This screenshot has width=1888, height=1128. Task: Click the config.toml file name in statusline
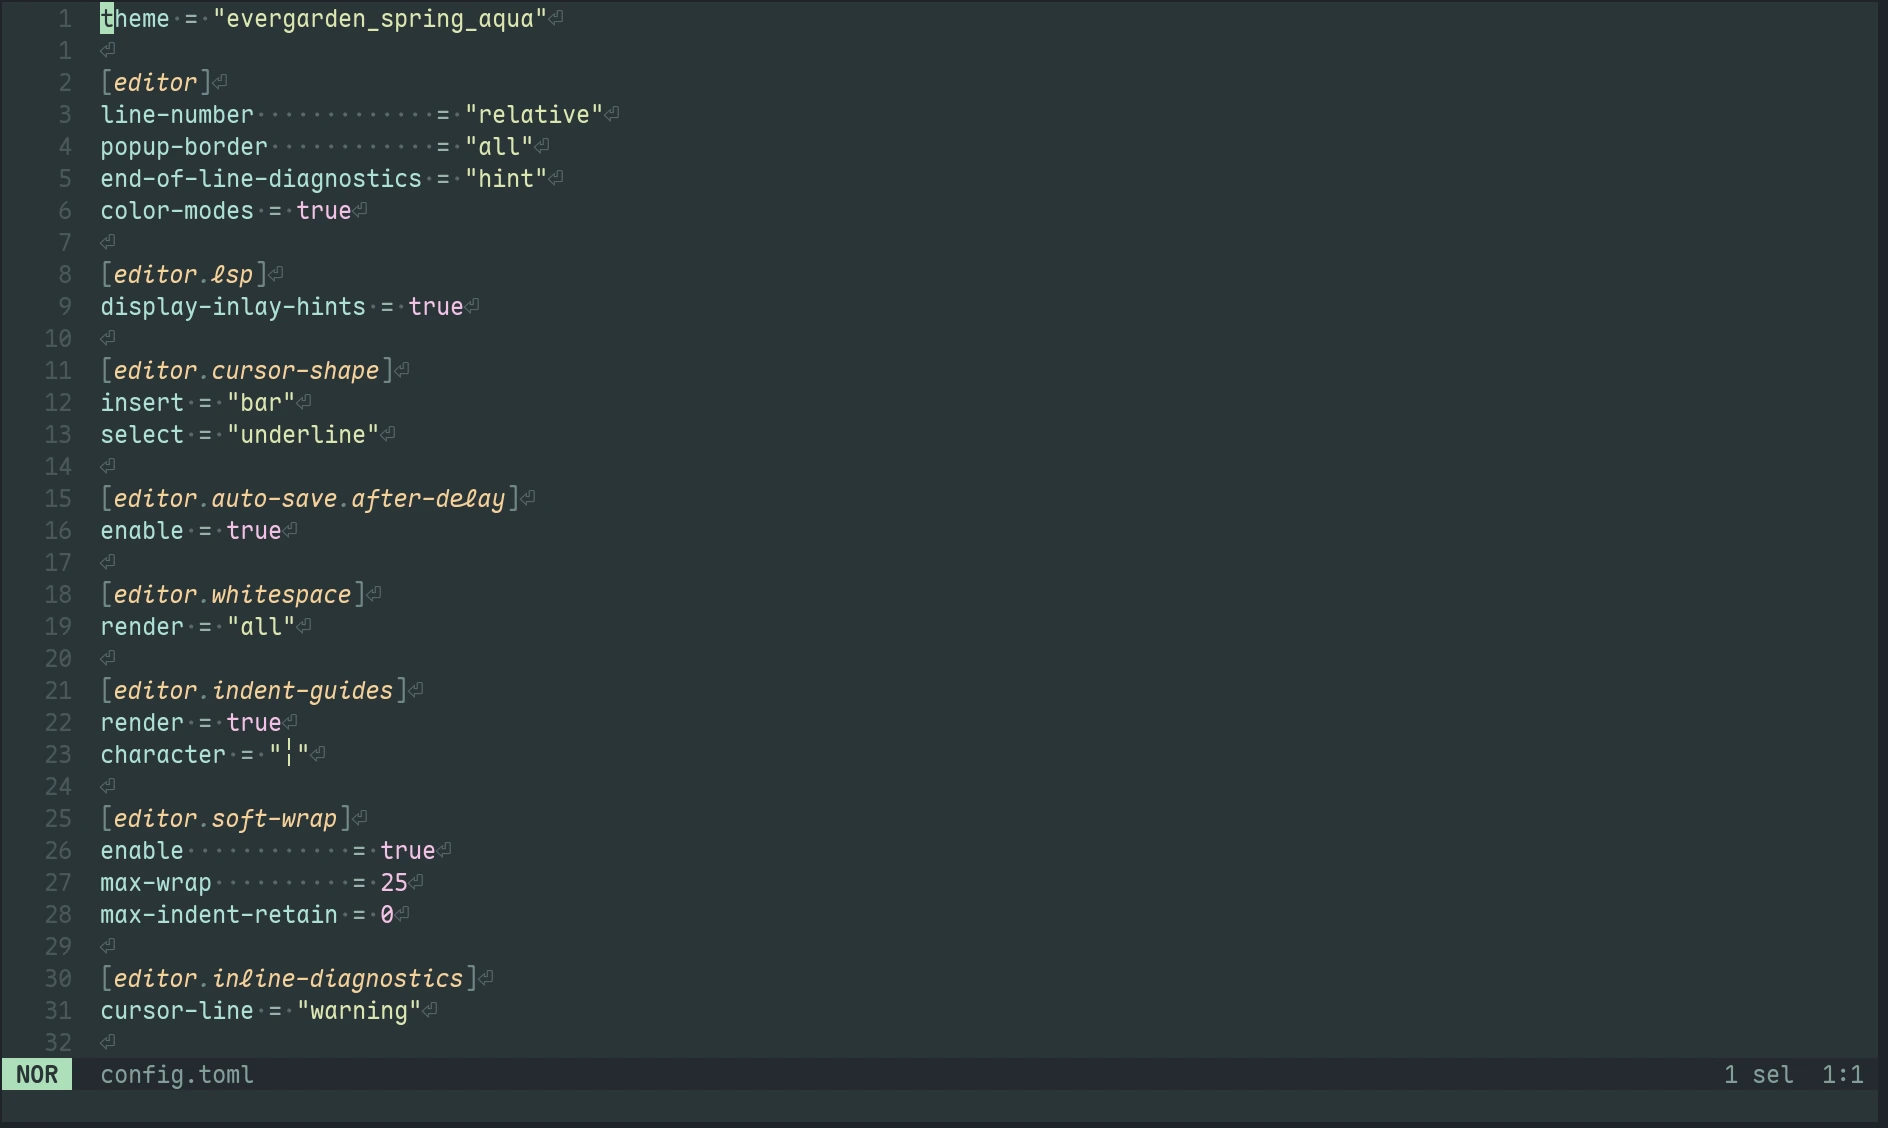pos(177,1075)
